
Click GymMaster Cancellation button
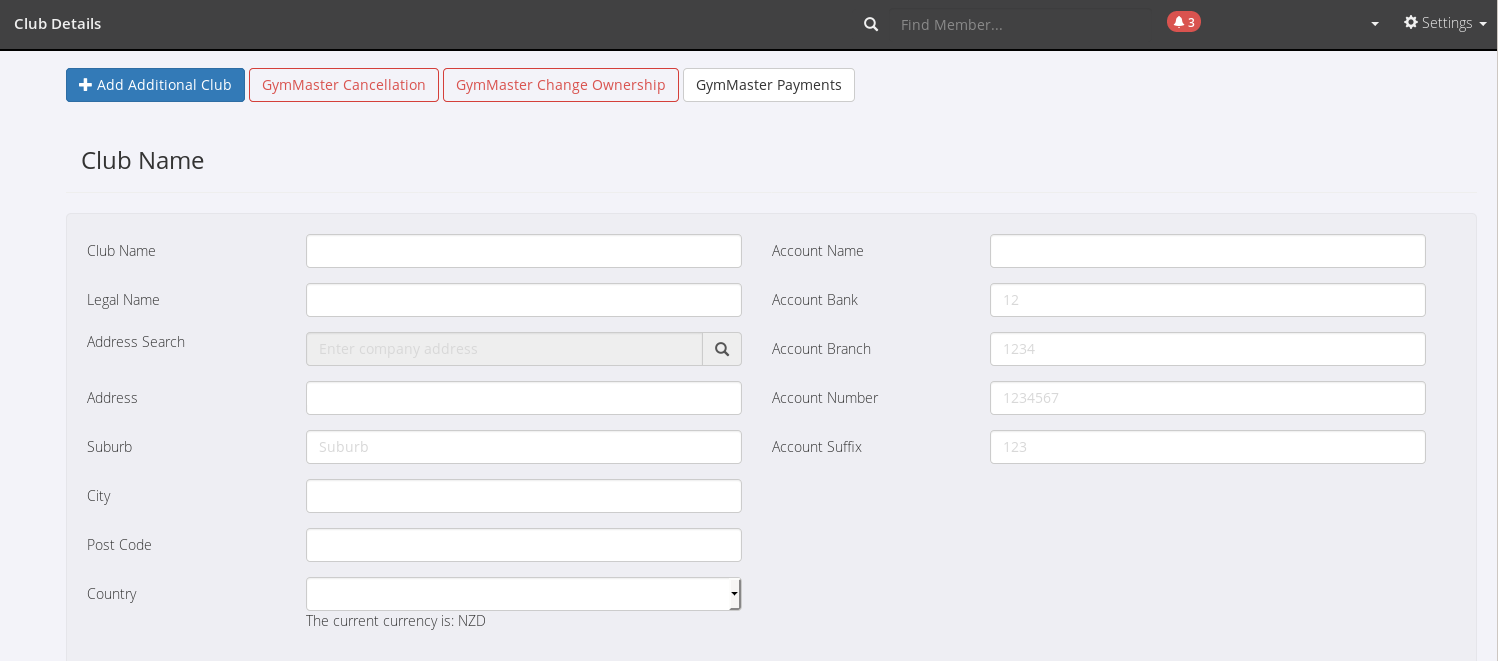click(344, 85)
